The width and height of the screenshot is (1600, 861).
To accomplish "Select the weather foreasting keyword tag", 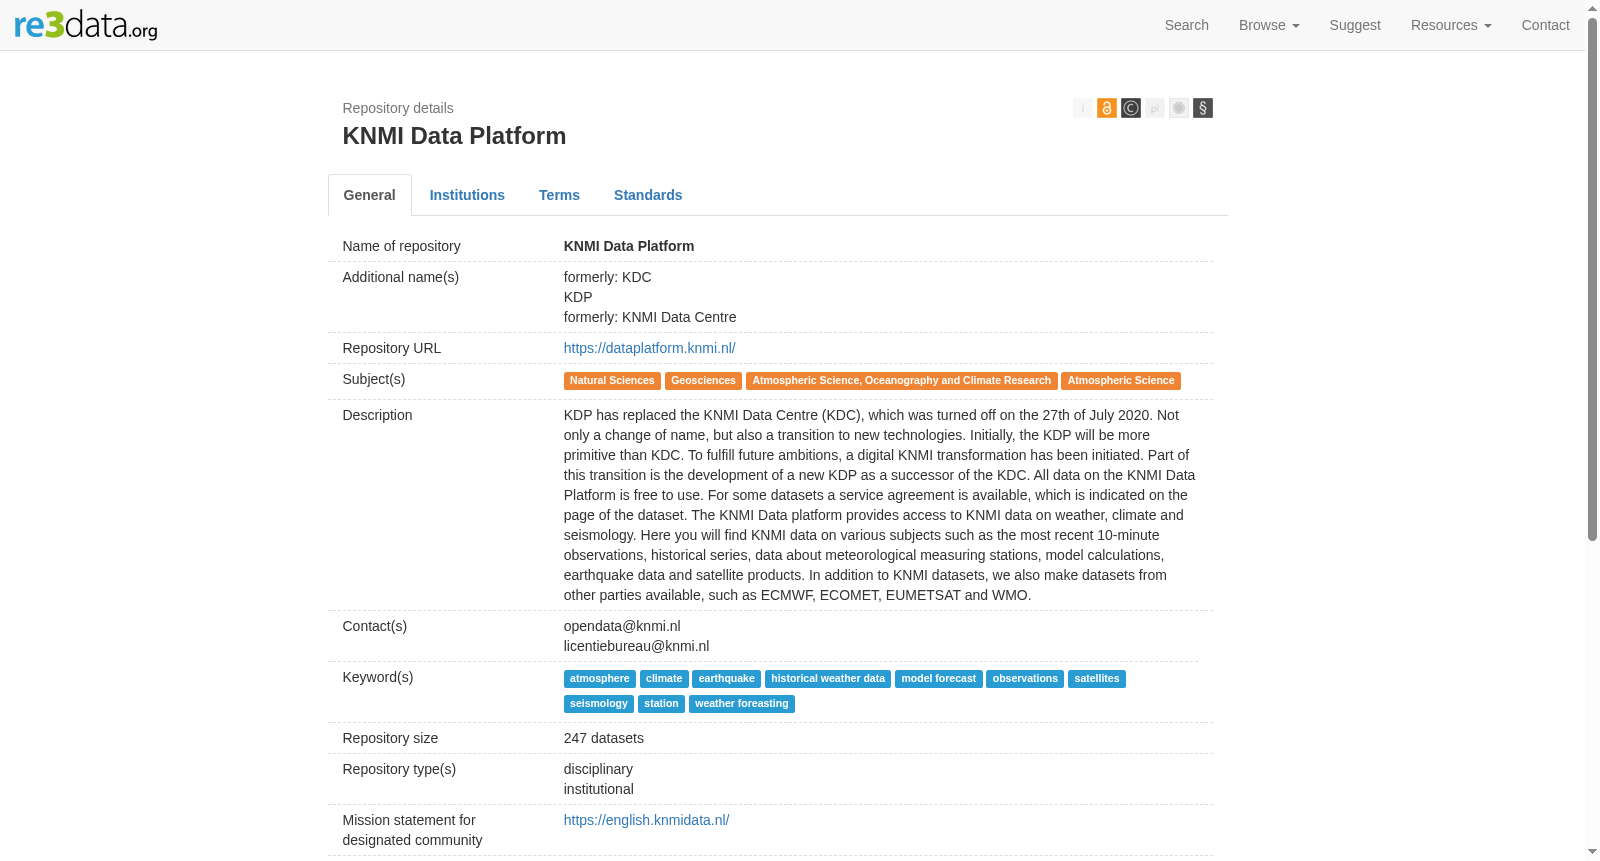I will 742,704.
